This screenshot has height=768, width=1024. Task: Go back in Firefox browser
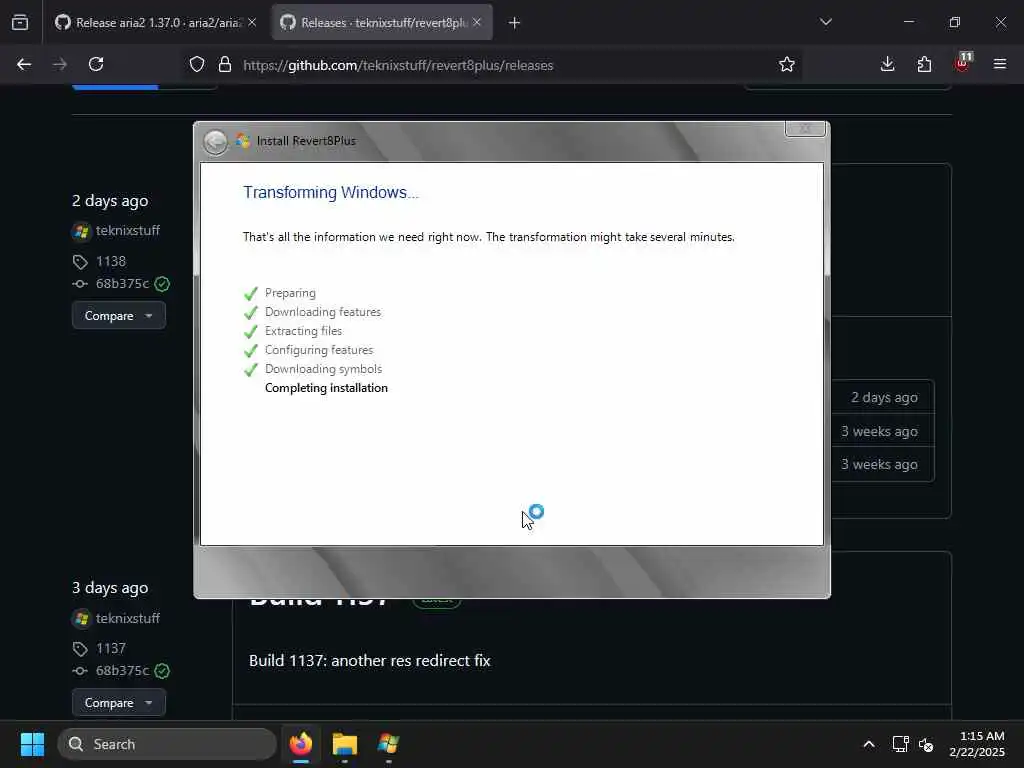[24, 64]
